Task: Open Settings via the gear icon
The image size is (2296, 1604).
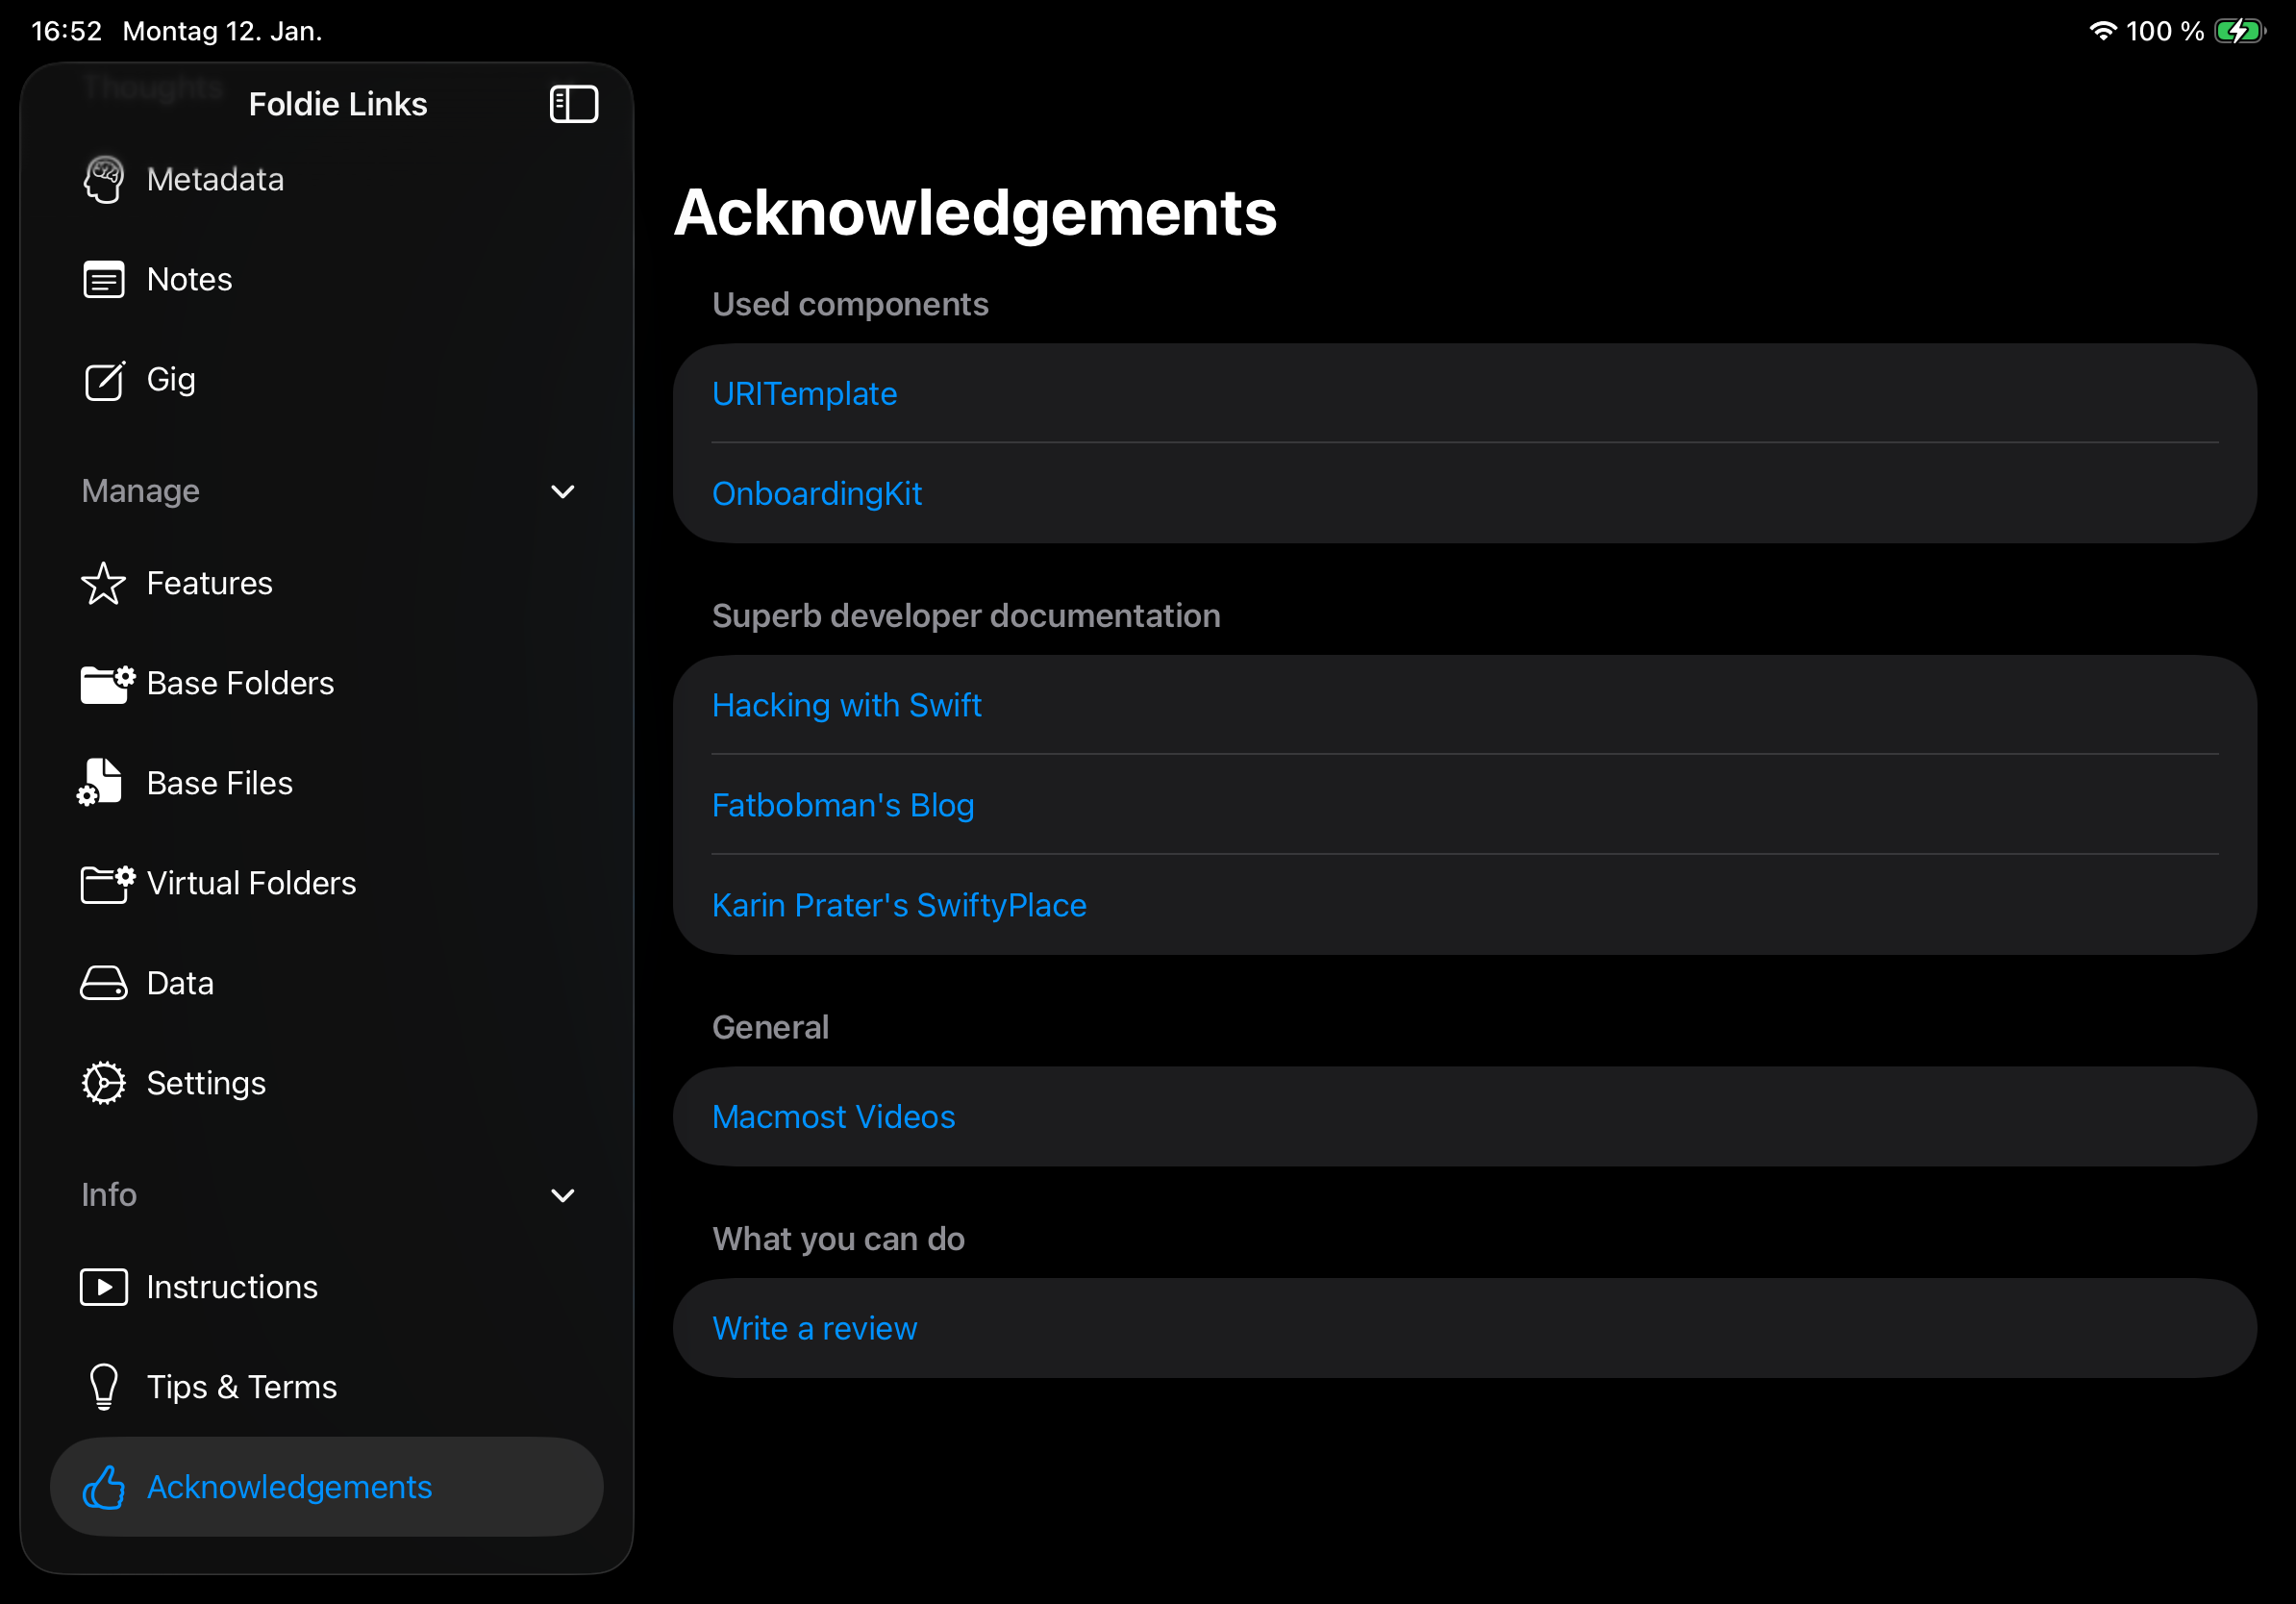Action: (103, 1082)
